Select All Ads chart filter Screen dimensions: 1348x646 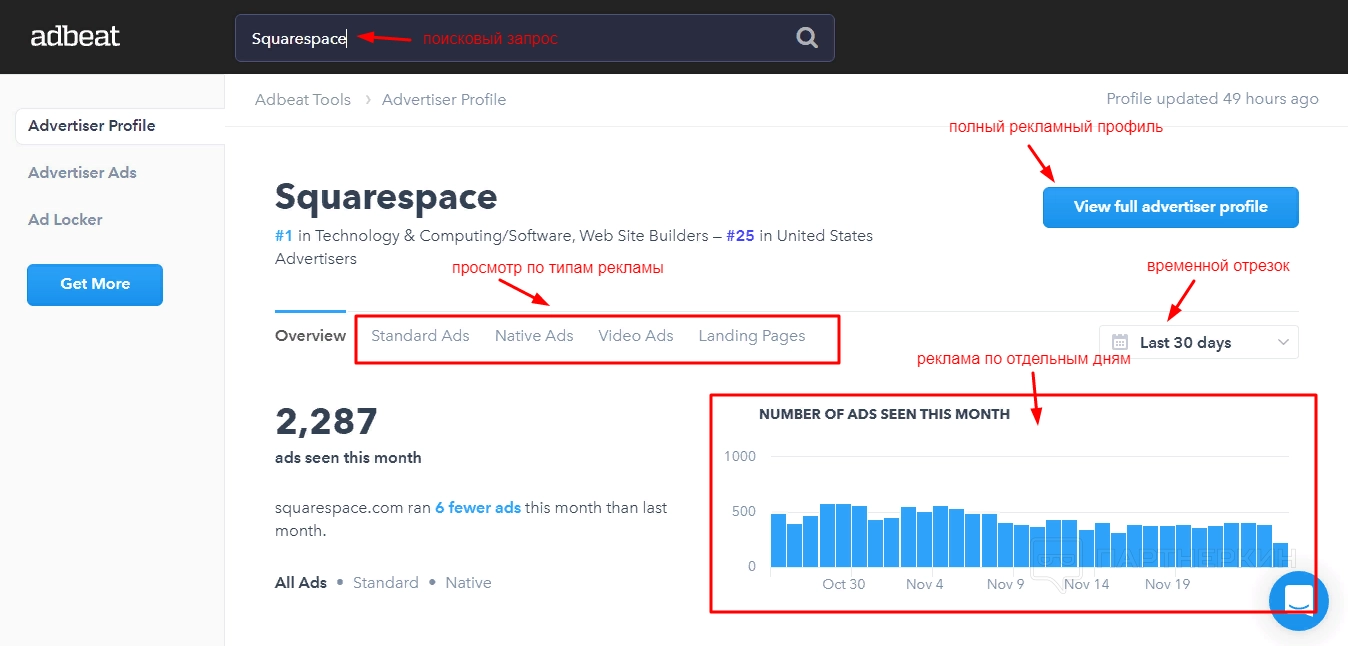click(x=301, y=583)
